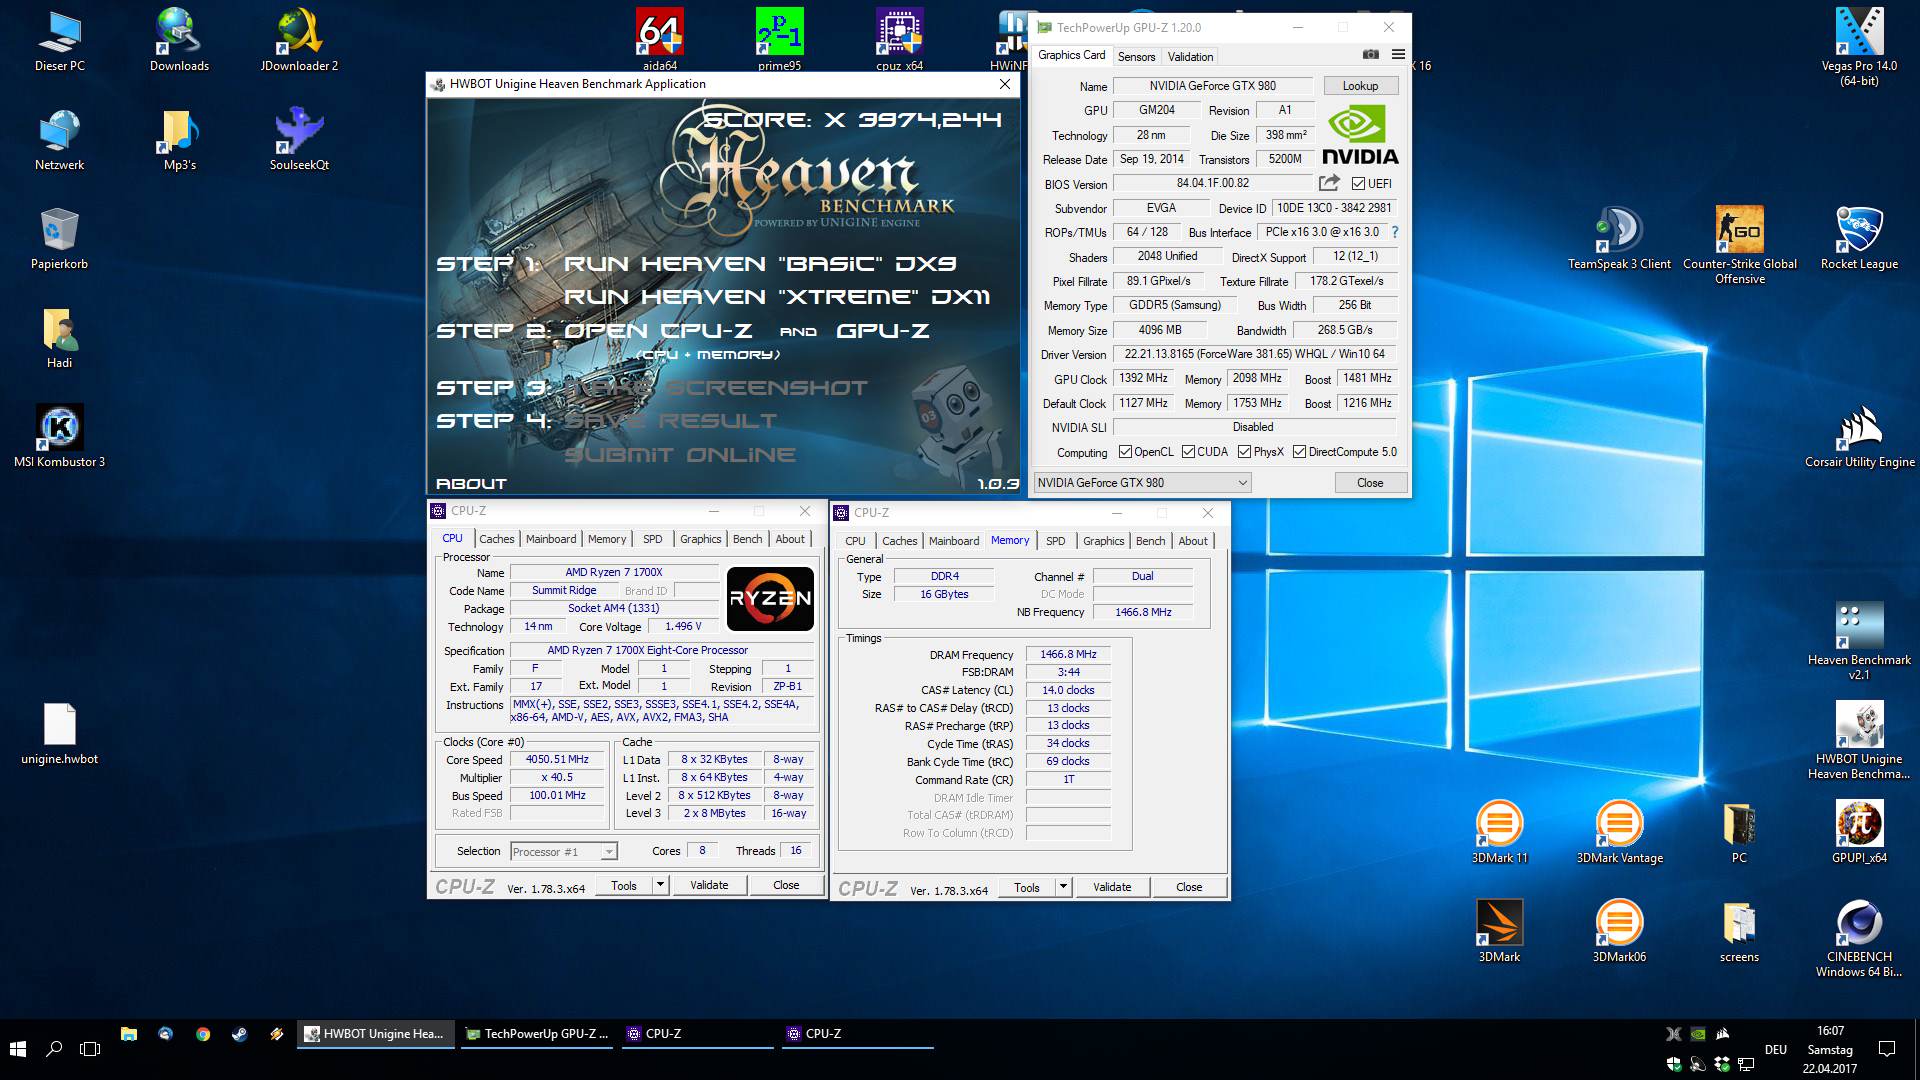Expand the NVIDIA GeForce GTX 980 dropdown

coord(1142,483)
